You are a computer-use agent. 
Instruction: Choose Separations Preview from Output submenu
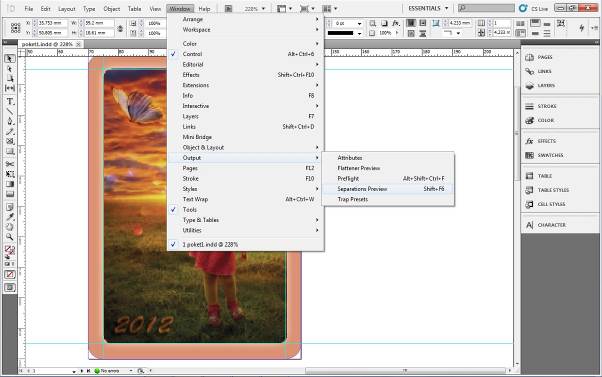[x=388, y=189]
